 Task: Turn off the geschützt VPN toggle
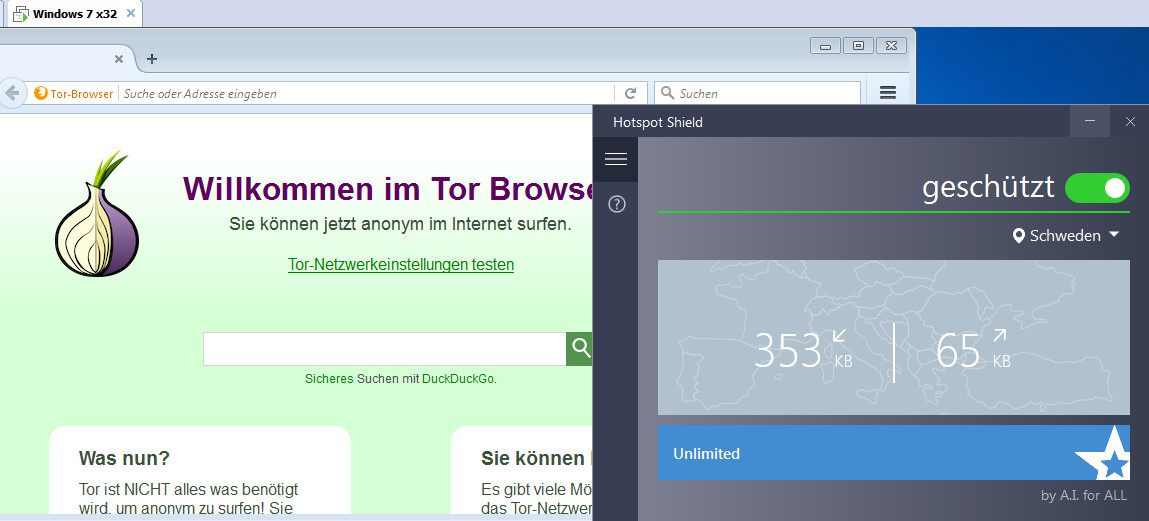[1097, 188]
